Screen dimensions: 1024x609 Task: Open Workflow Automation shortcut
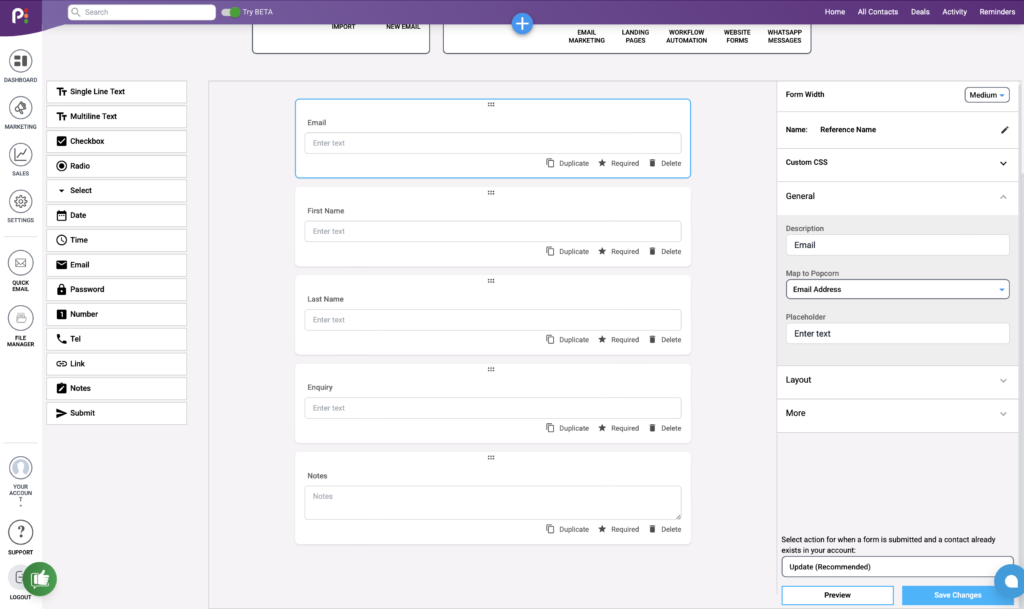tap(686, 37)
